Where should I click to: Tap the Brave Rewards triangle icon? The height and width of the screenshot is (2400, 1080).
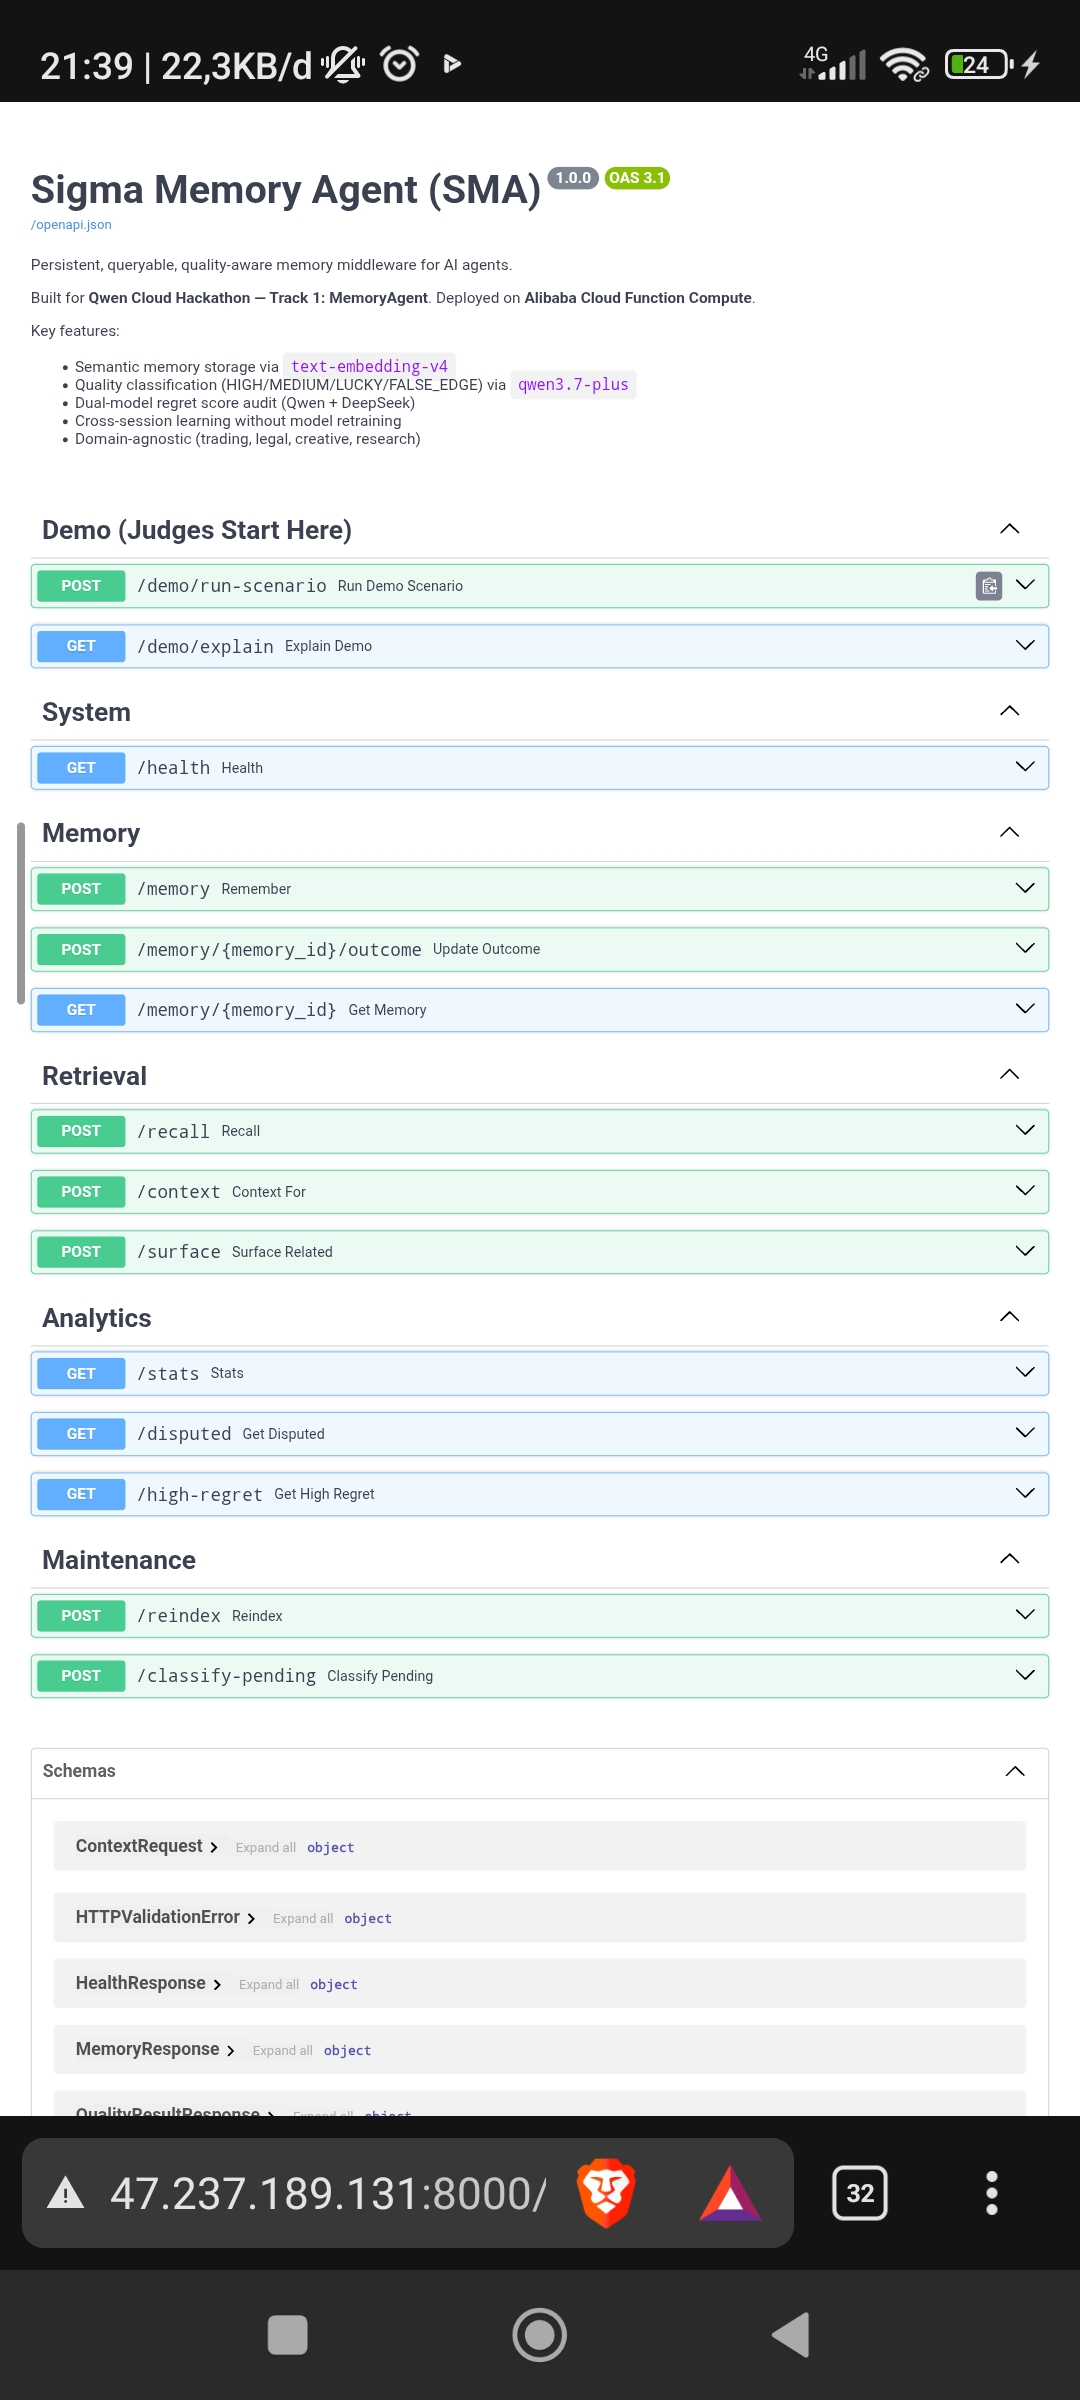tap(730, 2194)
